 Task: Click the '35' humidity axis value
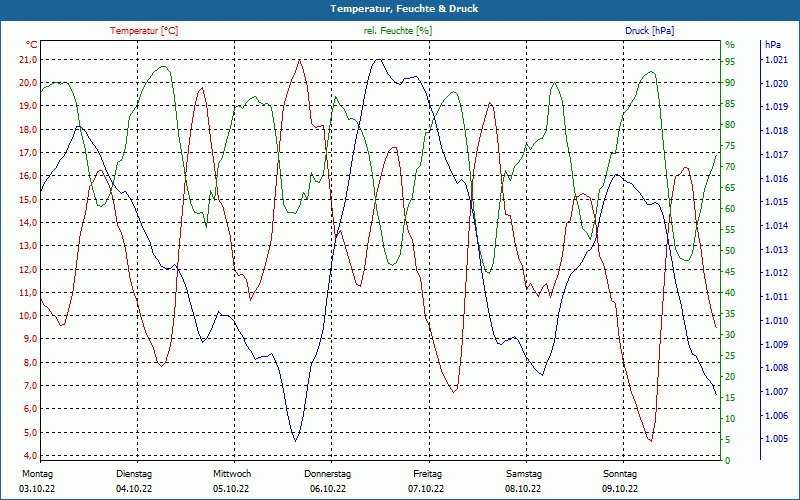[x=730, y=314]
